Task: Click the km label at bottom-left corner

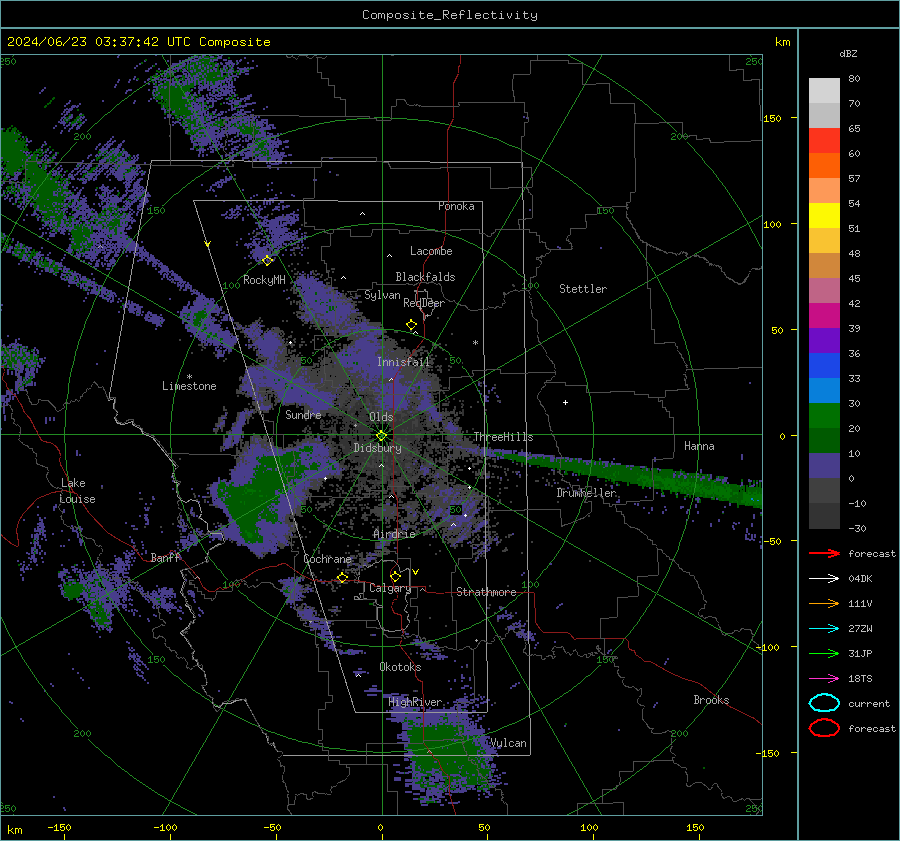Action: pyautogui.click(x=14, y=830)
